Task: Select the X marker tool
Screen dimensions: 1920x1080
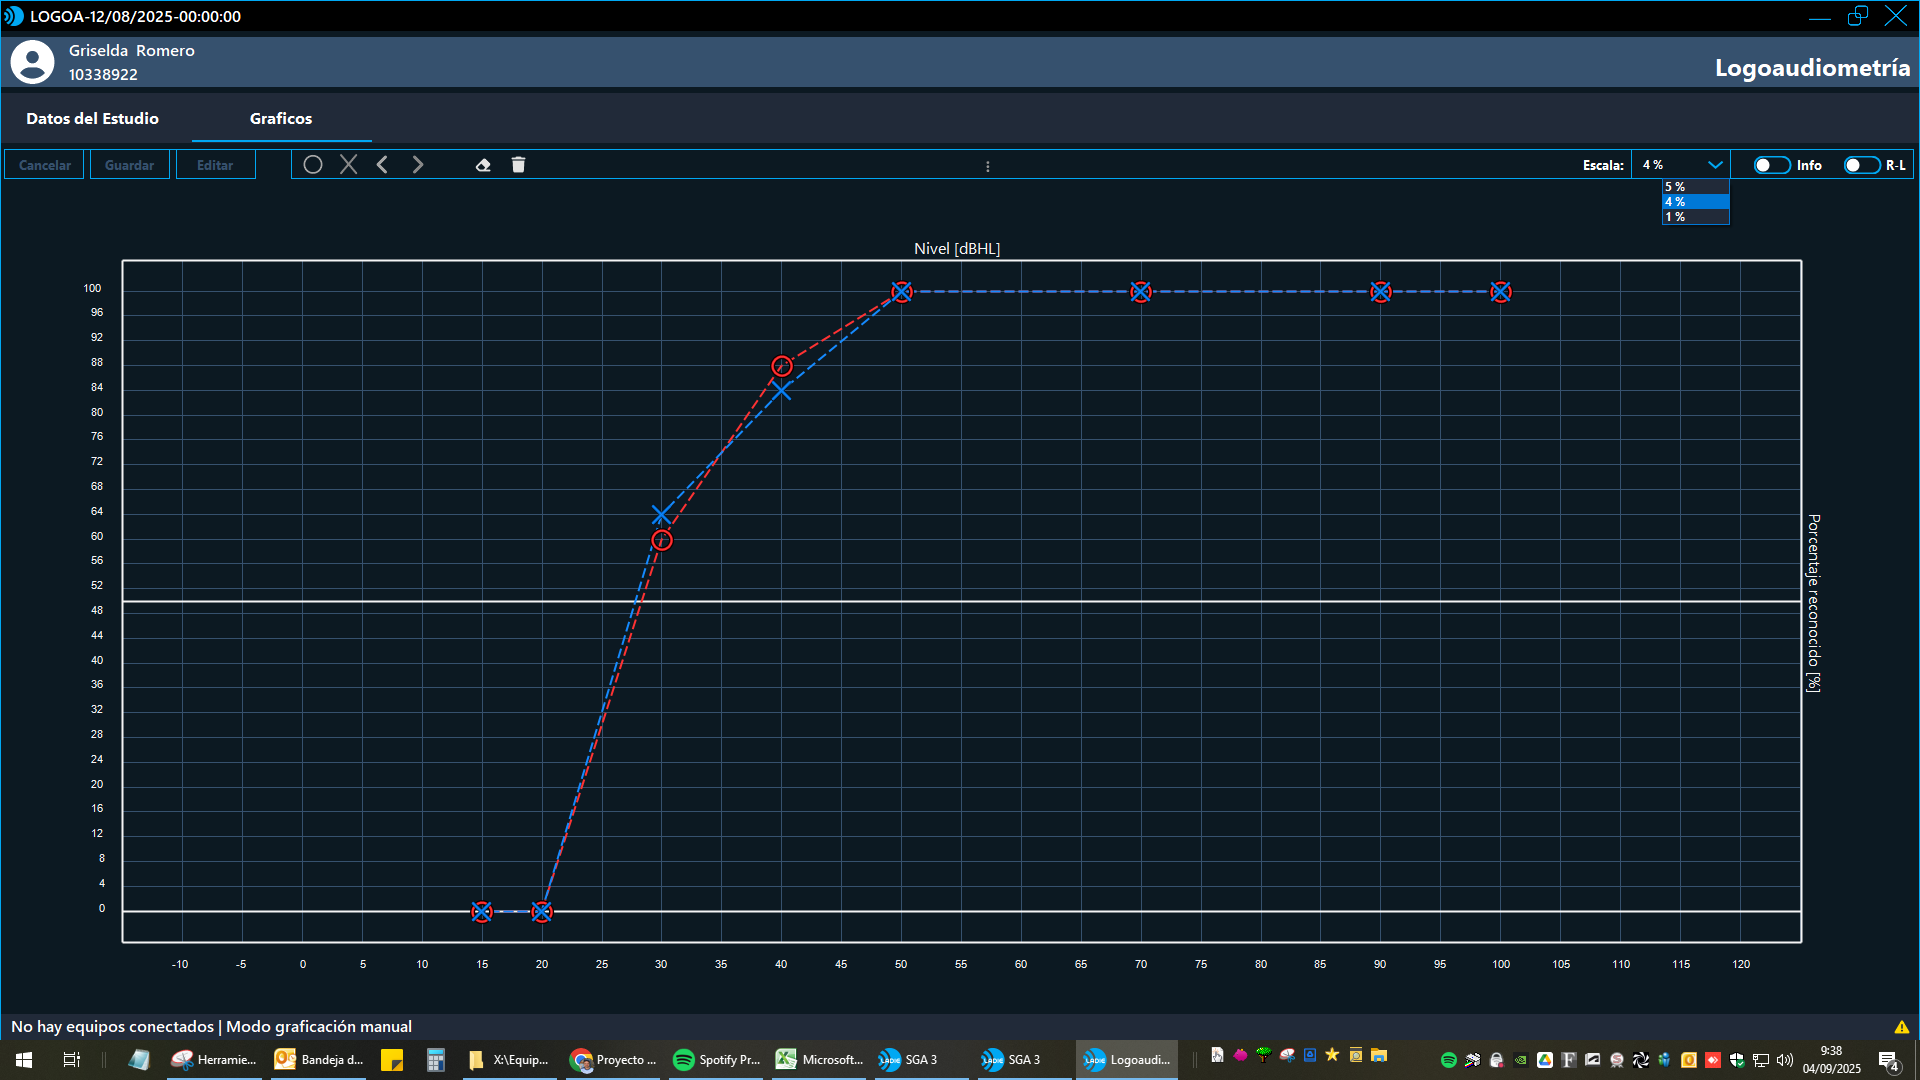Action: pos(348,165)
